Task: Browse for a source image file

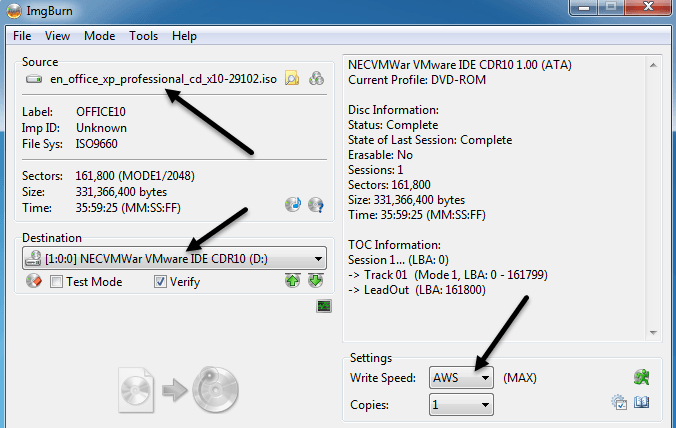Action: (292, 78)
